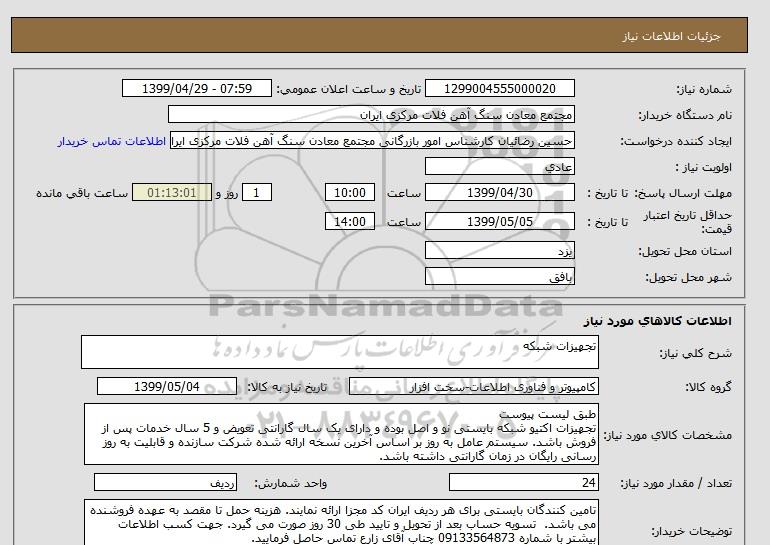Click the شماره نیاز field 1299004555000020
The height and width of the screenshot is (545, 770).
[499, 88]
